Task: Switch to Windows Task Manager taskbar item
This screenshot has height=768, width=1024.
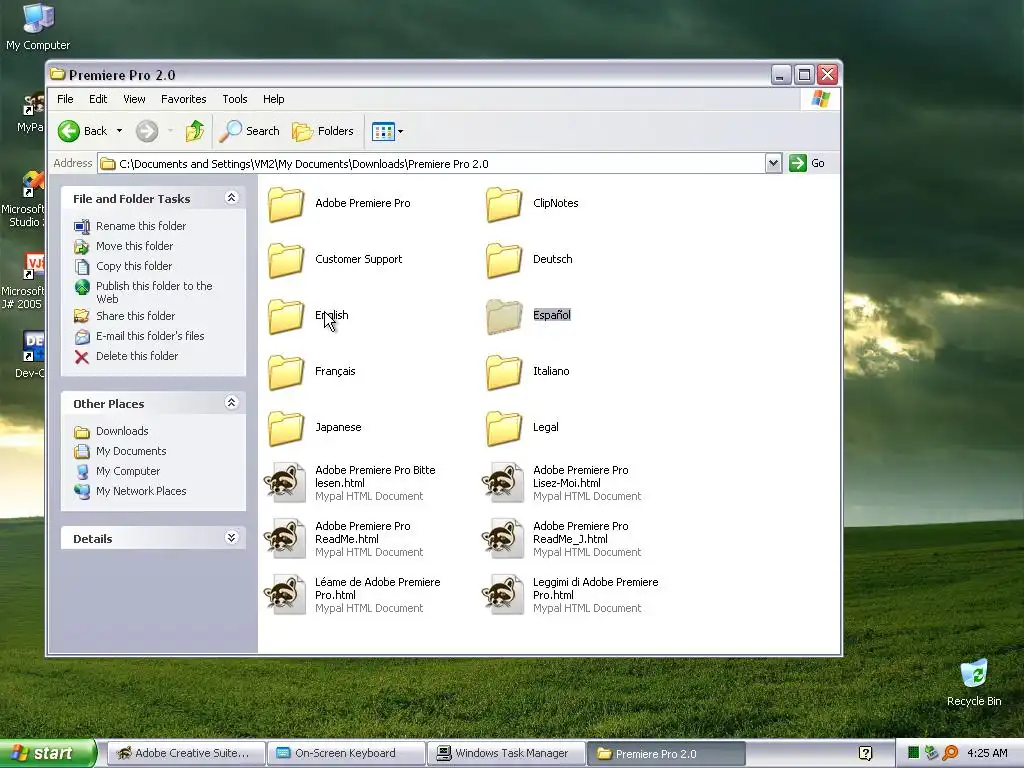Action: click(x=506, y=753)
